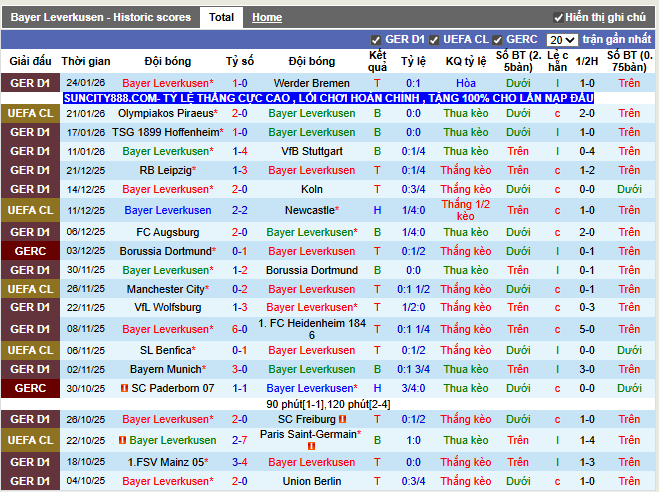Click the 1/2H column header

tap(587, 61)
